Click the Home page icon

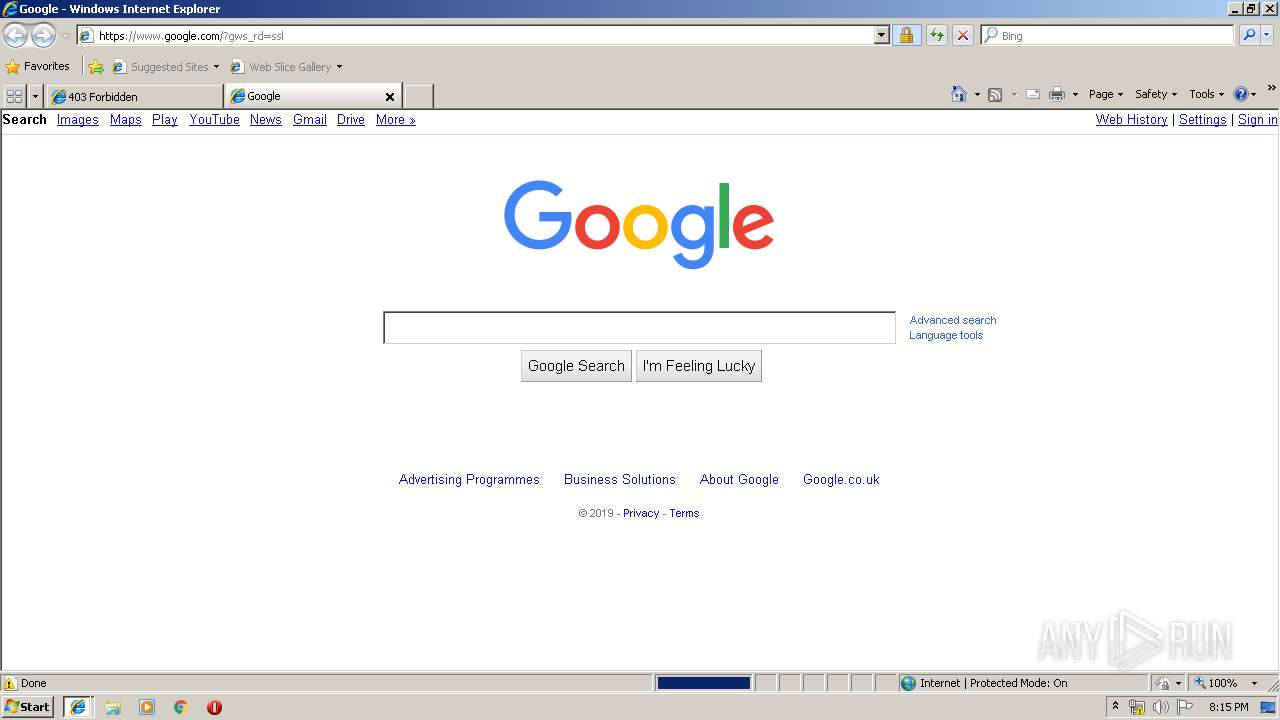click(x=959, y=94)
